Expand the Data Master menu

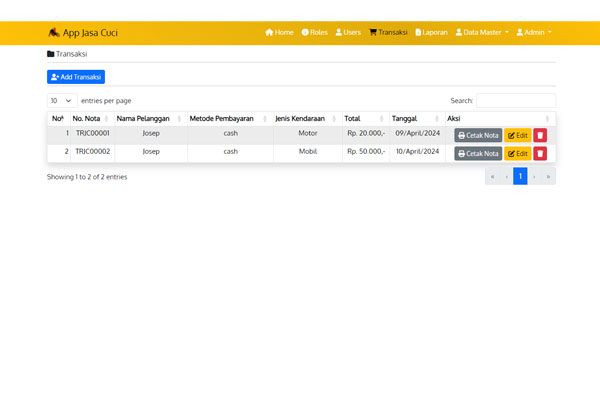pyautogui.click(x=482, y=33)
